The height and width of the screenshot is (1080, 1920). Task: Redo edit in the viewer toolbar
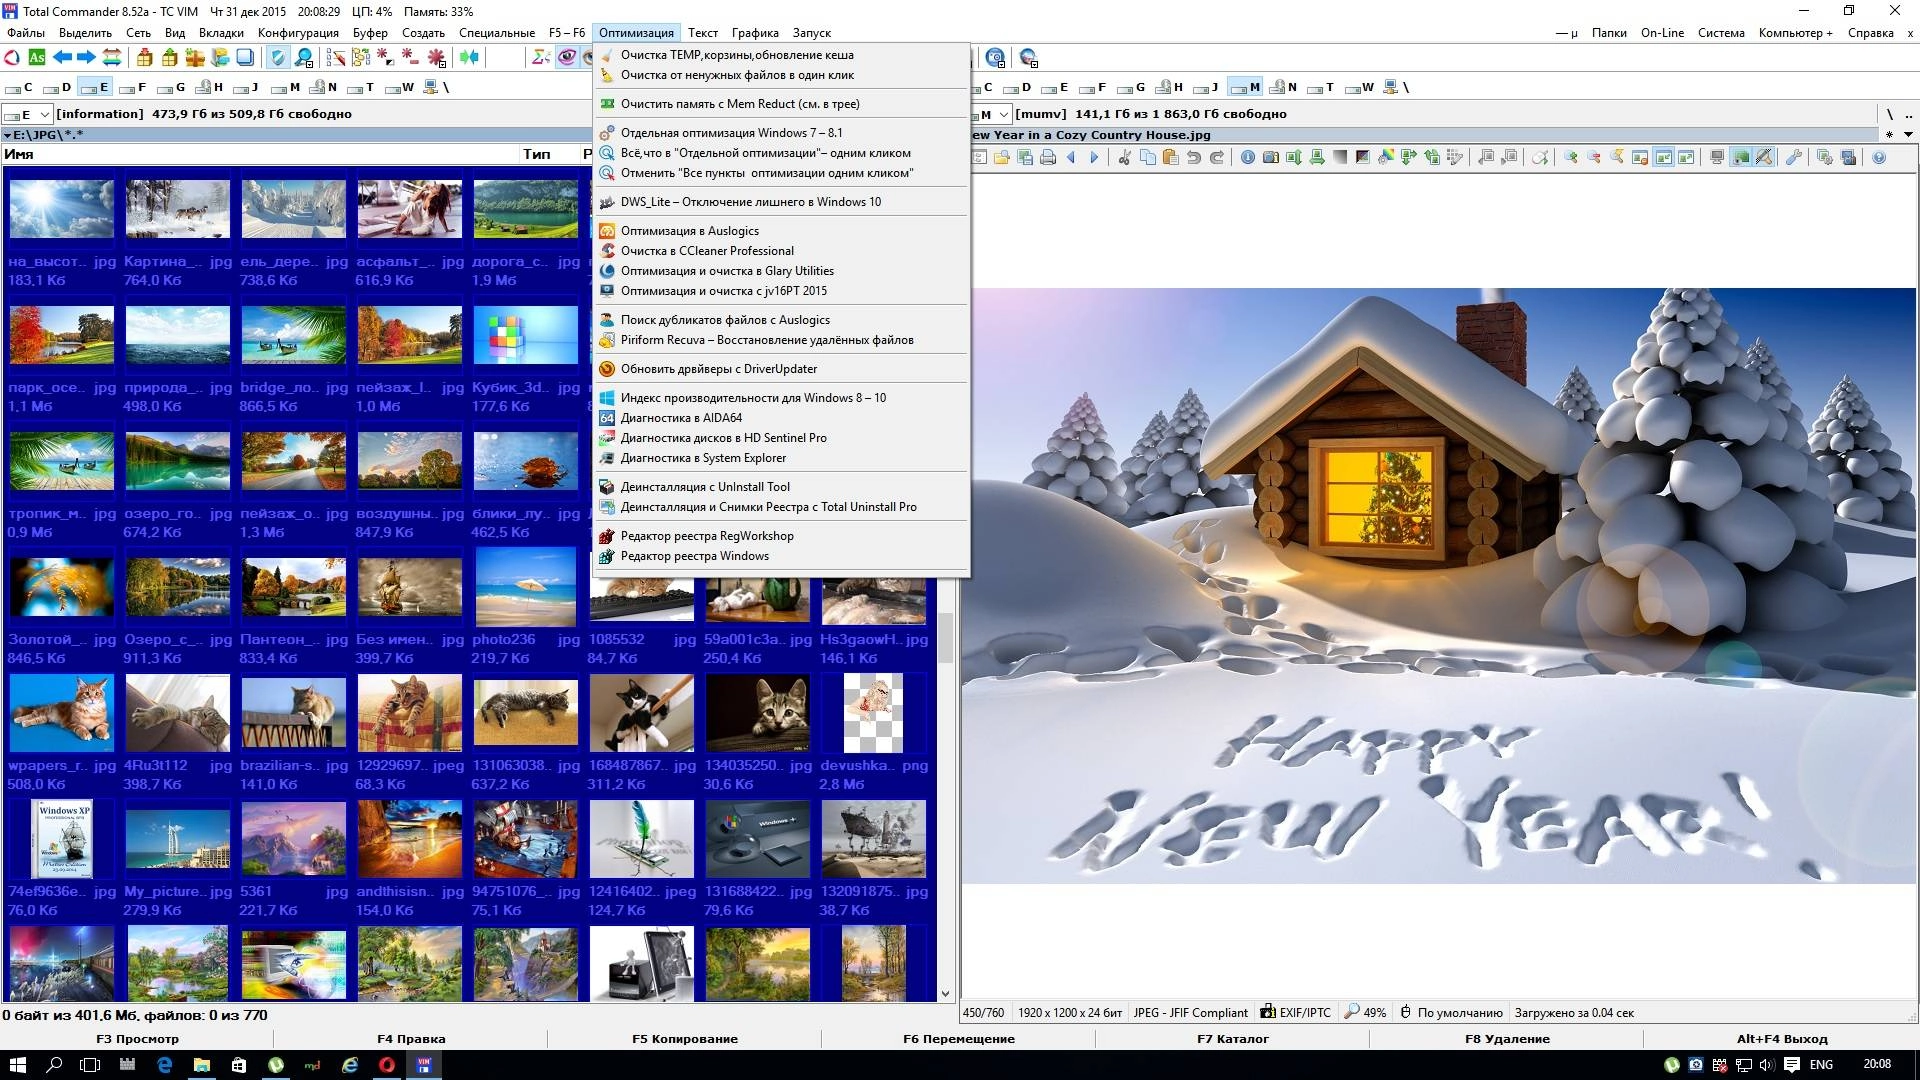pyautogui.click(x=1216, y=157)
